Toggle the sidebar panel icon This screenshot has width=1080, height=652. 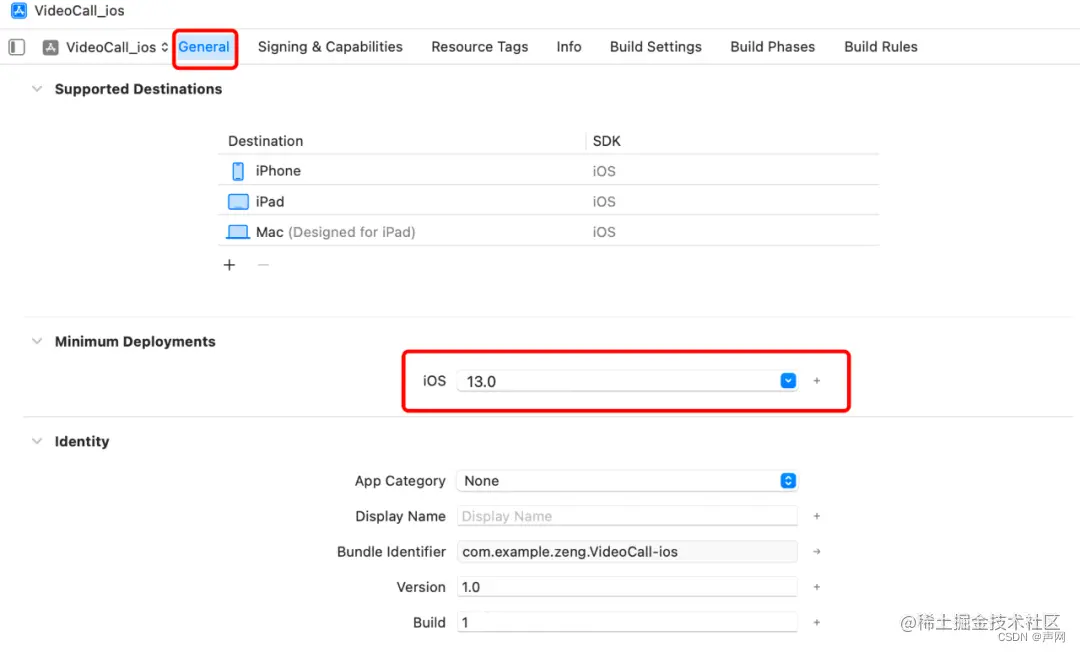coord(17,47)
